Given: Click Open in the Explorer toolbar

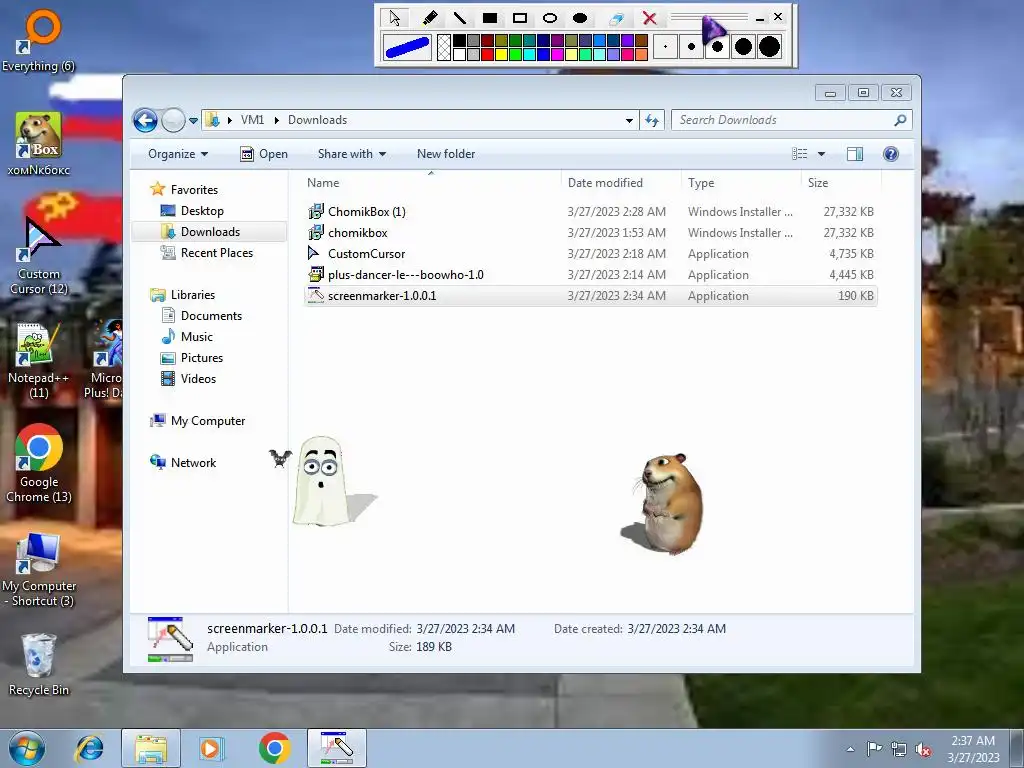Looking at the screenshot, I should (x=264, y=154).
